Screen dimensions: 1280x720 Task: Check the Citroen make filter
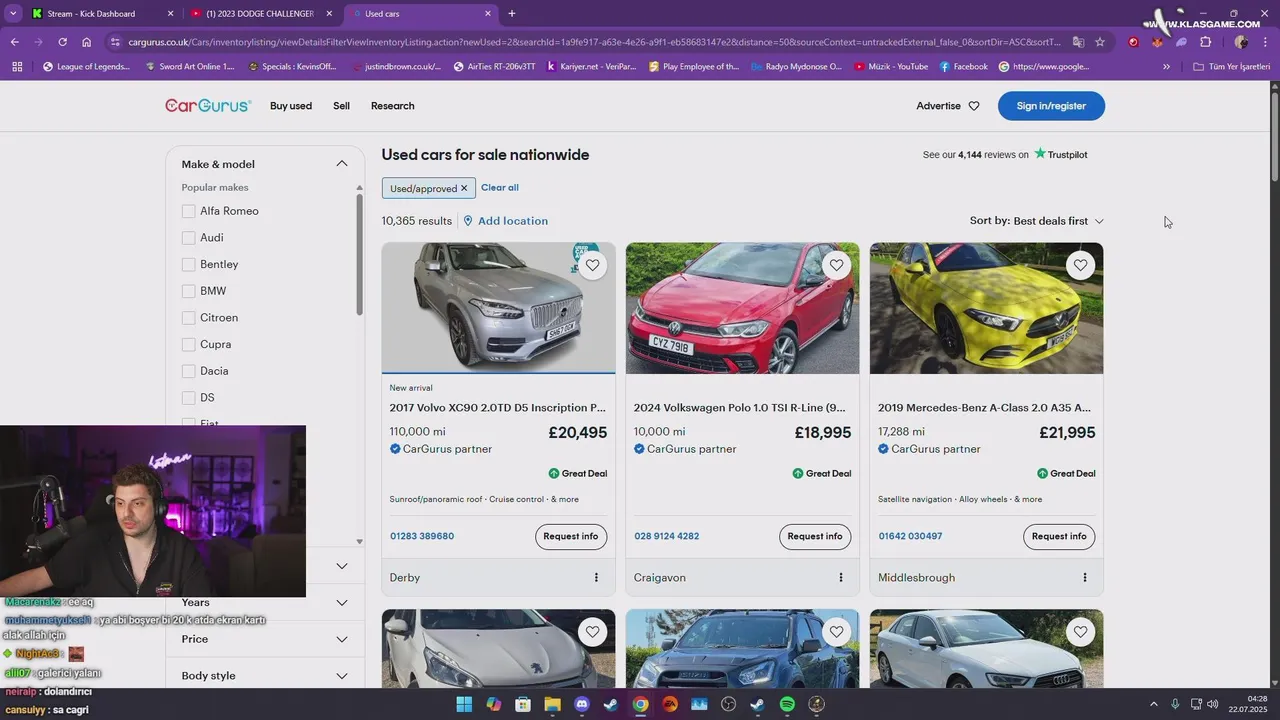[188, 318]
